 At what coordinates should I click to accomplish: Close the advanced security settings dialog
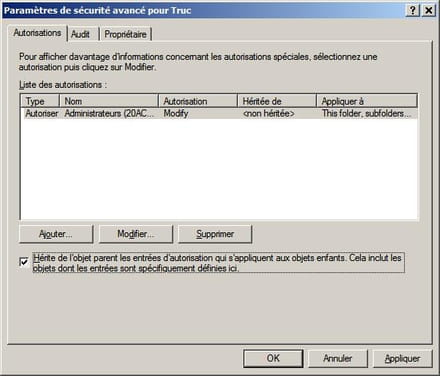pyautogui.click(x=428, y=10)
